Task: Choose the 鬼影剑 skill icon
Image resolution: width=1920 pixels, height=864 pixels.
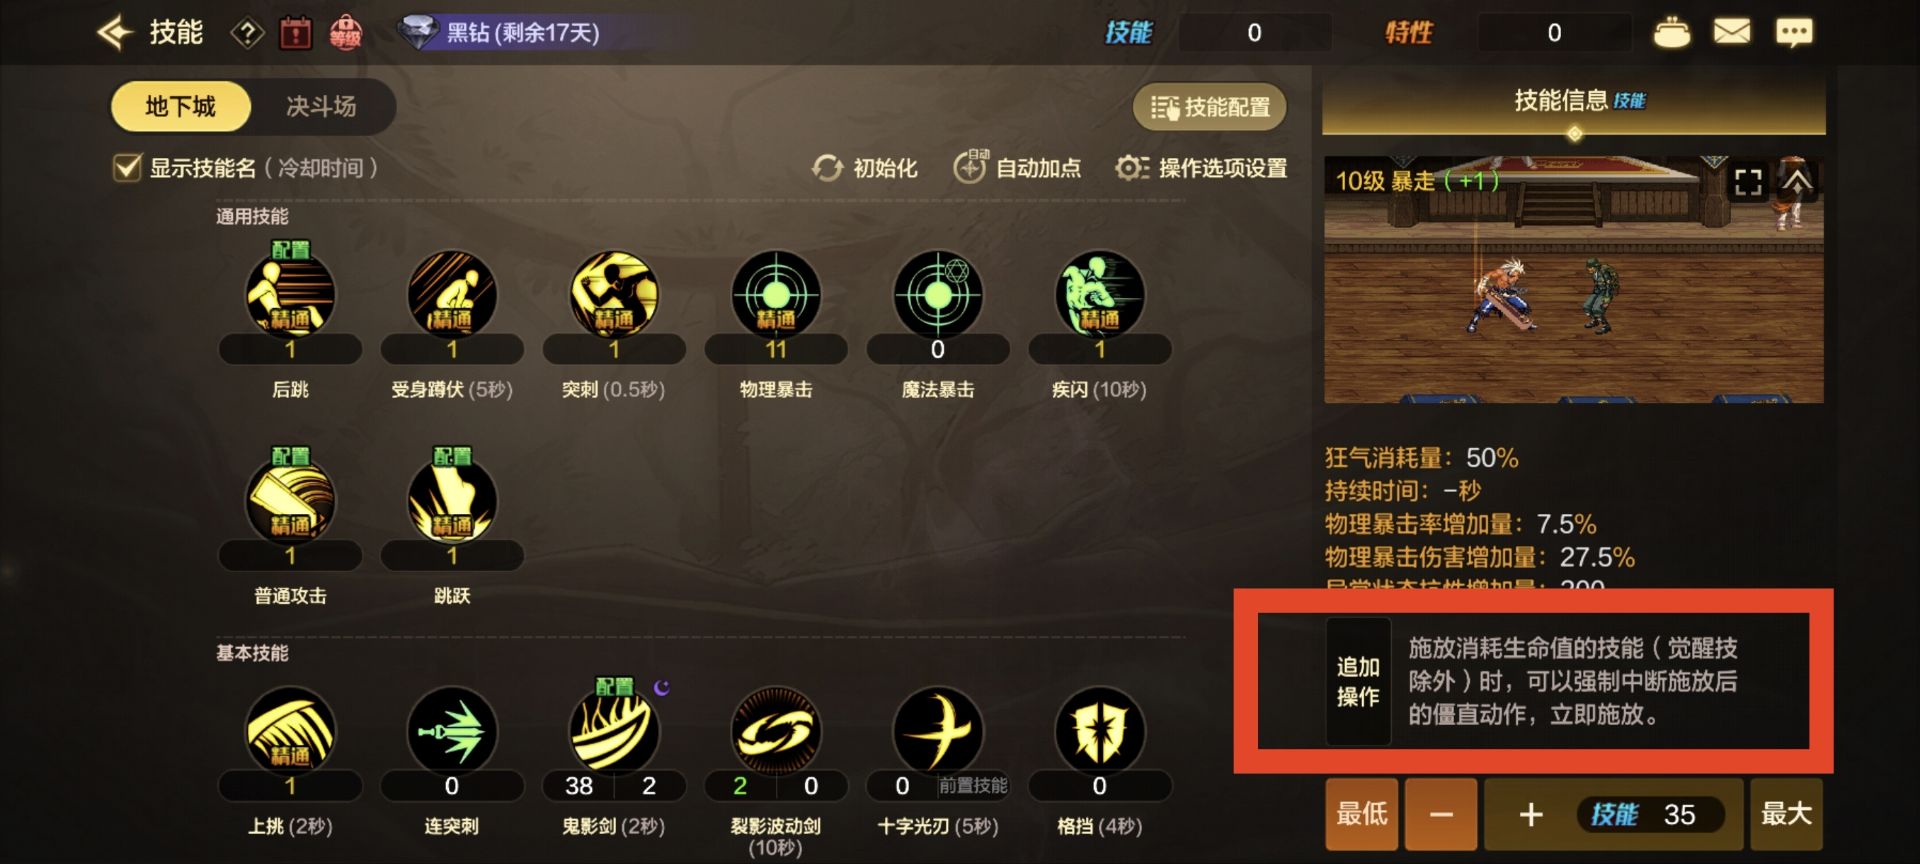Action: click(x=614, y=730)
